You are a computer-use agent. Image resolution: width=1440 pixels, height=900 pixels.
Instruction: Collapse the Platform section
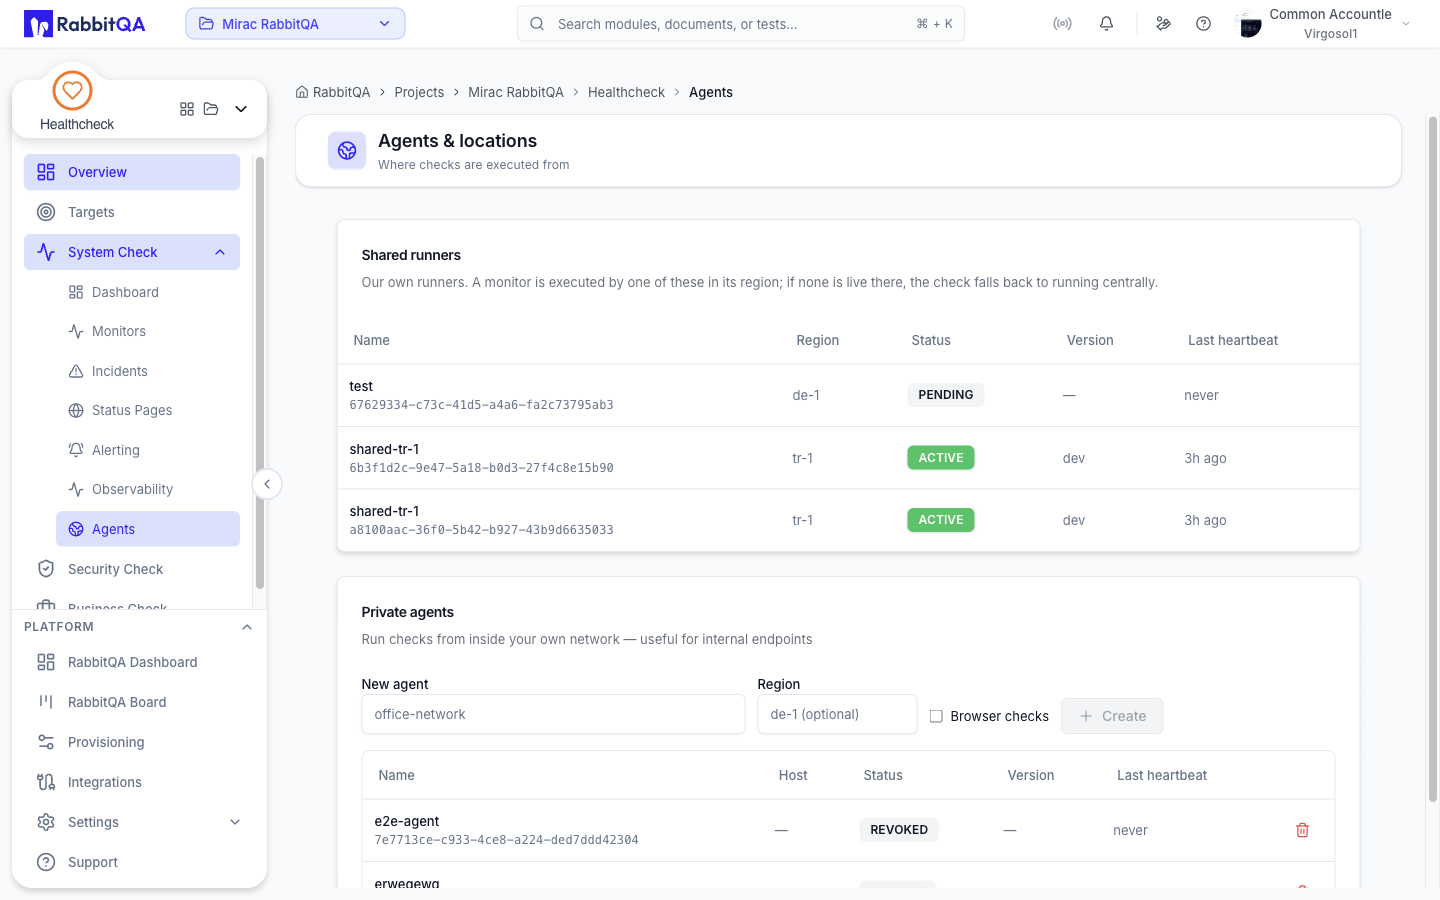247,627
